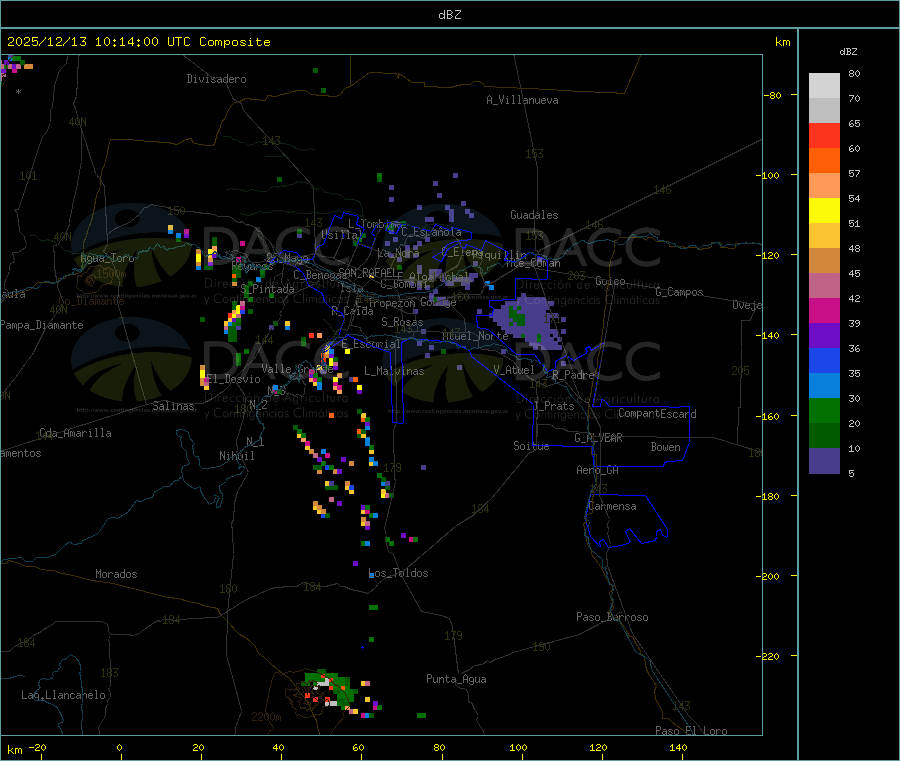
Task: Click the Guico location label
Action: tap(611, 281)
